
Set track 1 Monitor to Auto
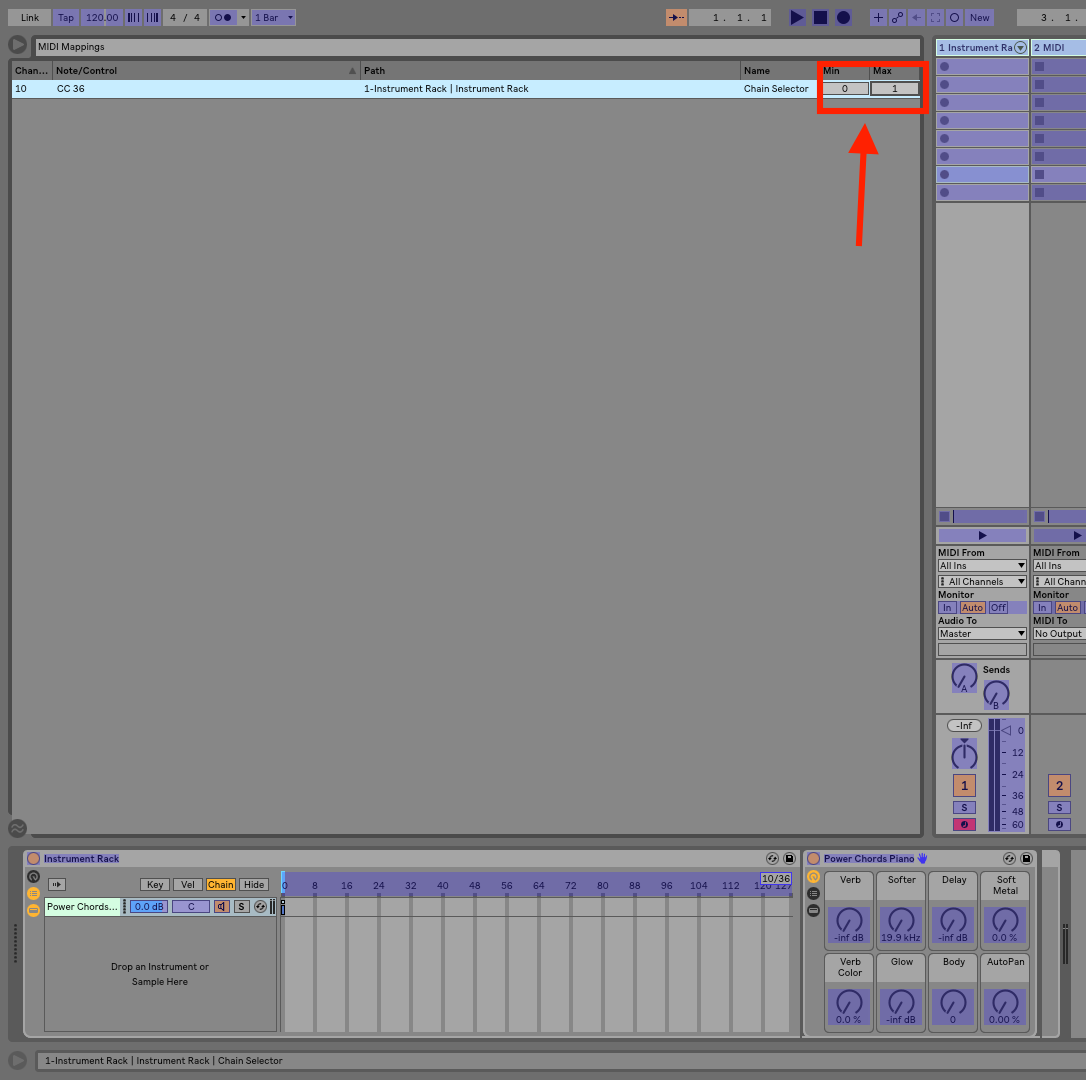coord(972,608)
